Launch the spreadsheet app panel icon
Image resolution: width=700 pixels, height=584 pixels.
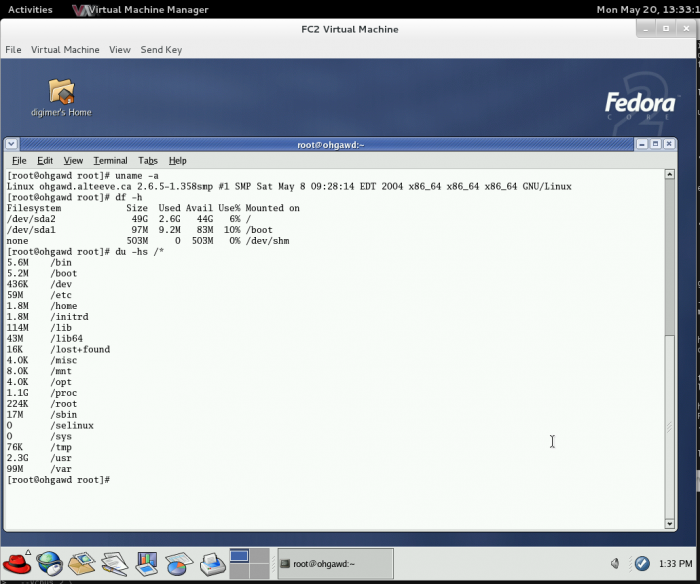tap(178, 563)
